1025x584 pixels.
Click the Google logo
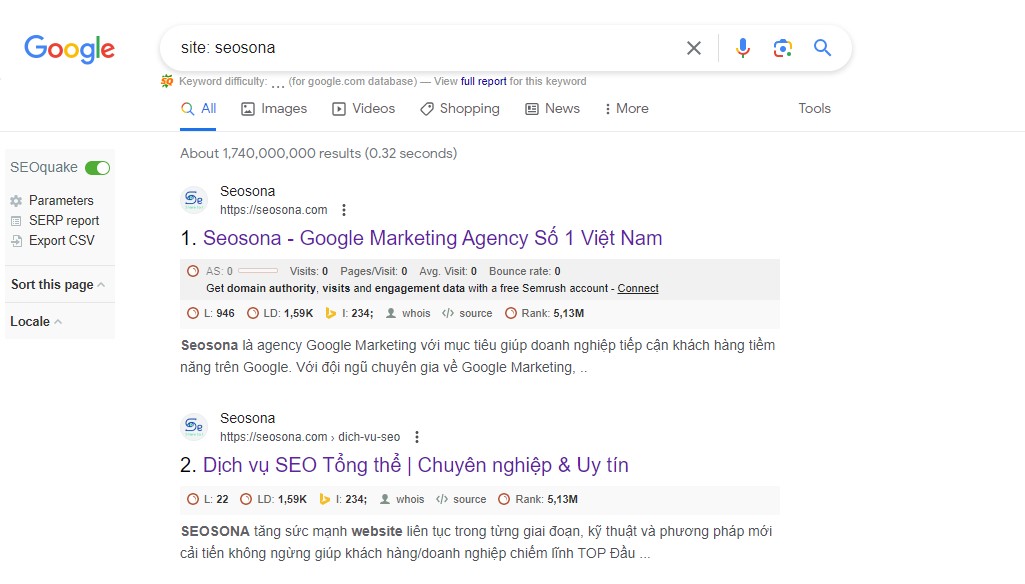[x=69, y=48]
